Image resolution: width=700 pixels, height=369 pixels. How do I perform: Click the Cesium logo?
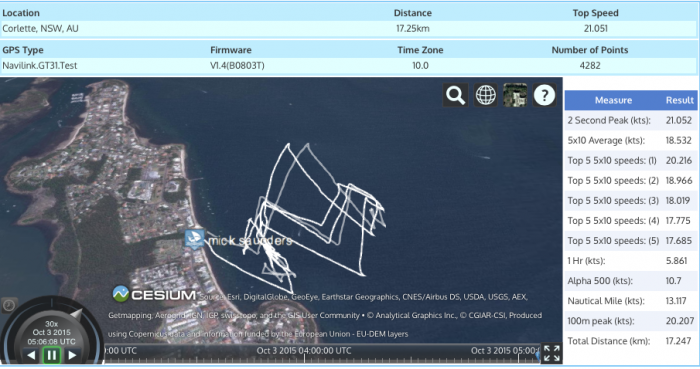coord(154,294)
